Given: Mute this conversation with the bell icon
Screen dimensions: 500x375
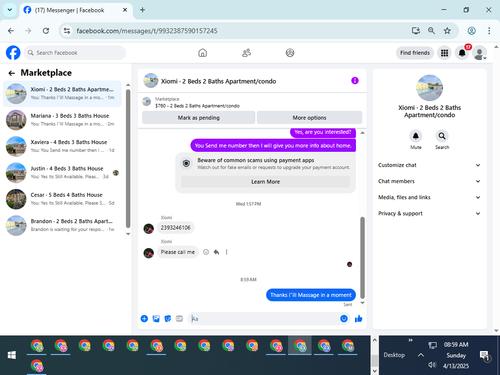Looking at the screenshot, I should pos(416,136).
